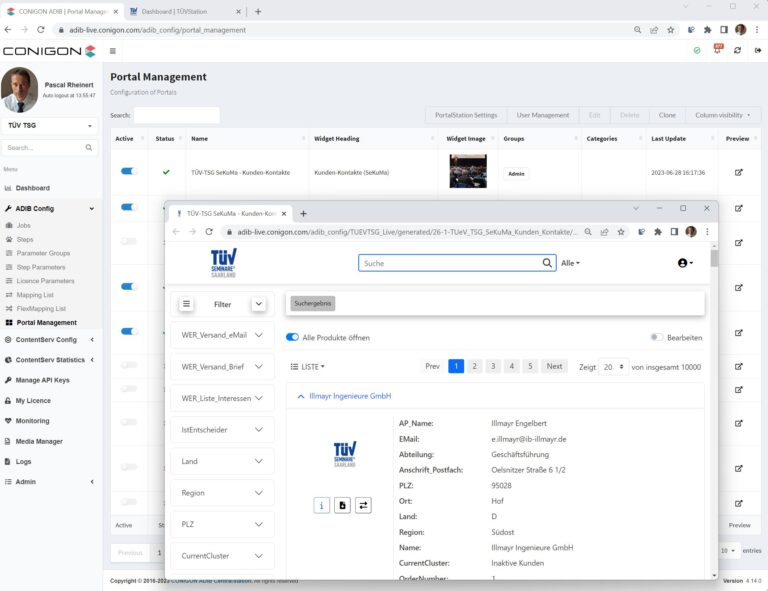This screenshot has width=768, height=591.
Task: Open the TÜV TSG client dropdown
Action: [49, 125]
